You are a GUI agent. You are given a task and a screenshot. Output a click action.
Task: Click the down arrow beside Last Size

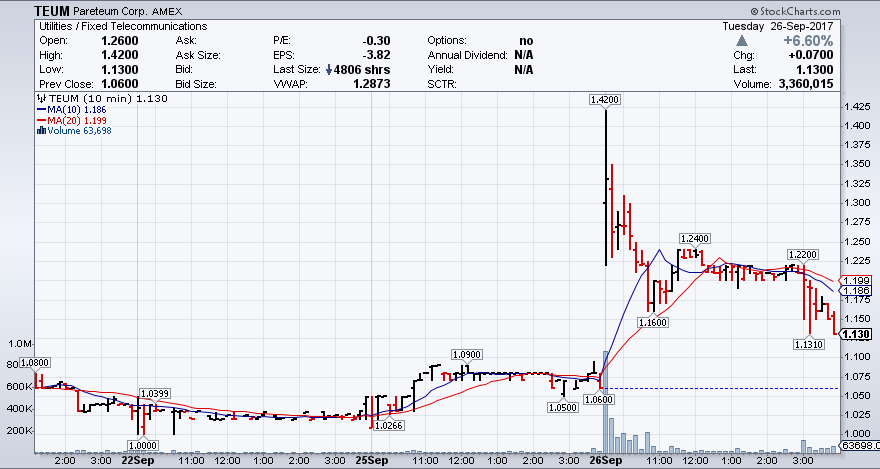tap(327, 70)
